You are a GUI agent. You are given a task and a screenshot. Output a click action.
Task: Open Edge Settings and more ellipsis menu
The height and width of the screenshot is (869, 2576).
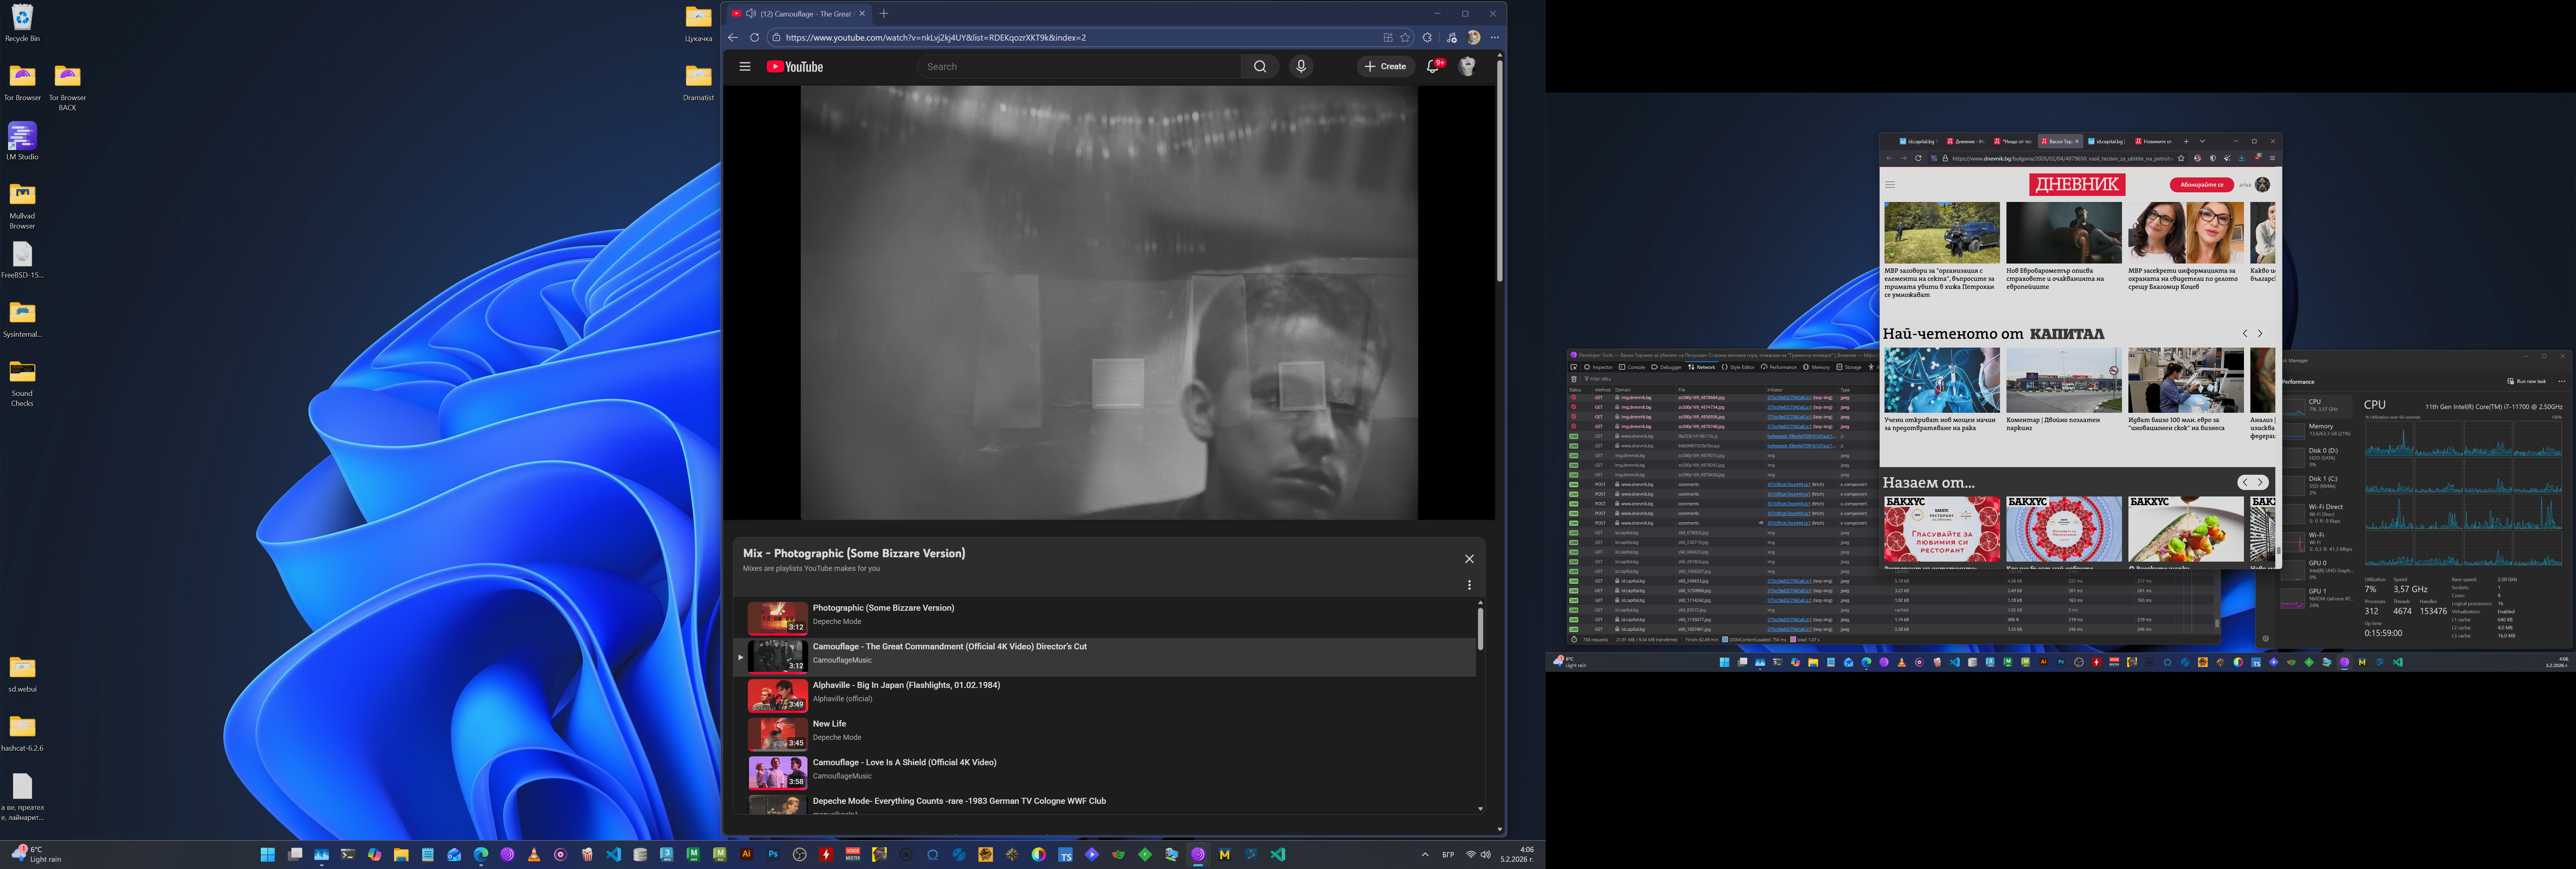coord(1495,38)
